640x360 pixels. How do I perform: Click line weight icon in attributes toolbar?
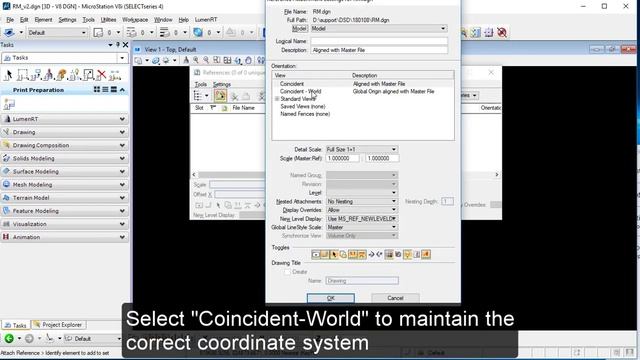tap(164, 32)
